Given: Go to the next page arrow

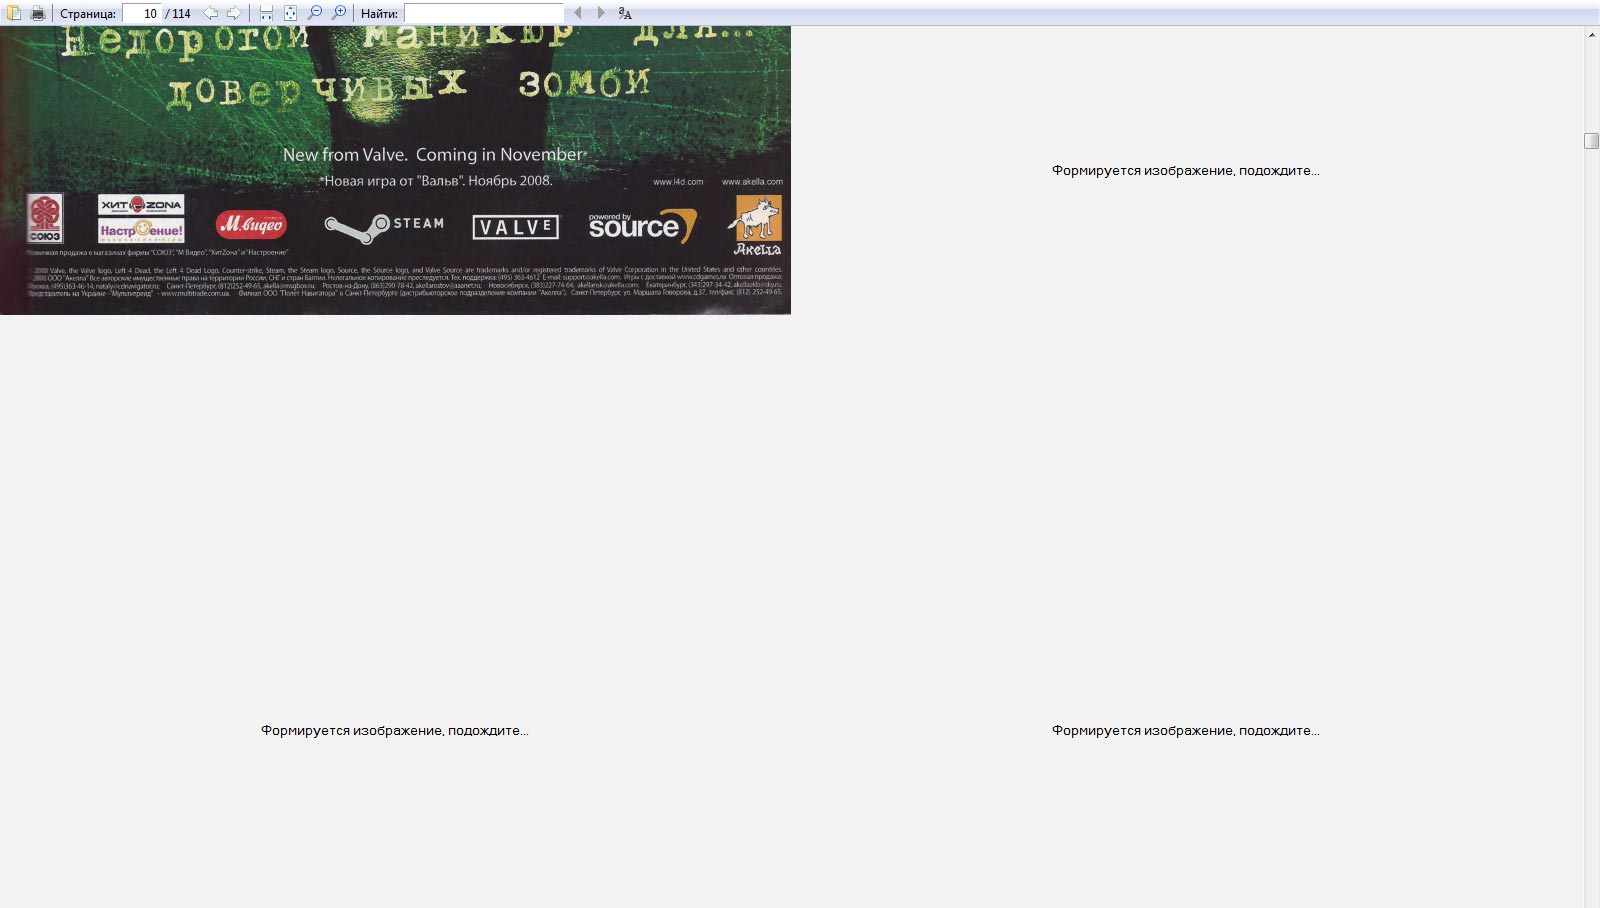Looking at the screenshot, I should [x=234, y=13].
